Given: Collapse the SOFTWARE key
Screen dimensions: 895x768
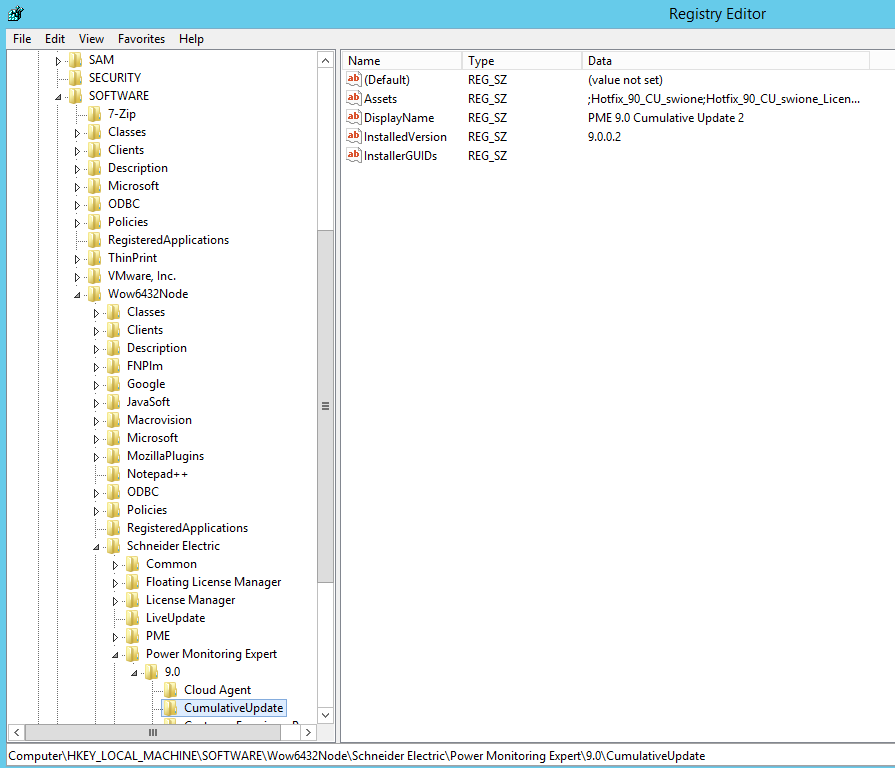Looking at the screenshot, I should 58,97.
